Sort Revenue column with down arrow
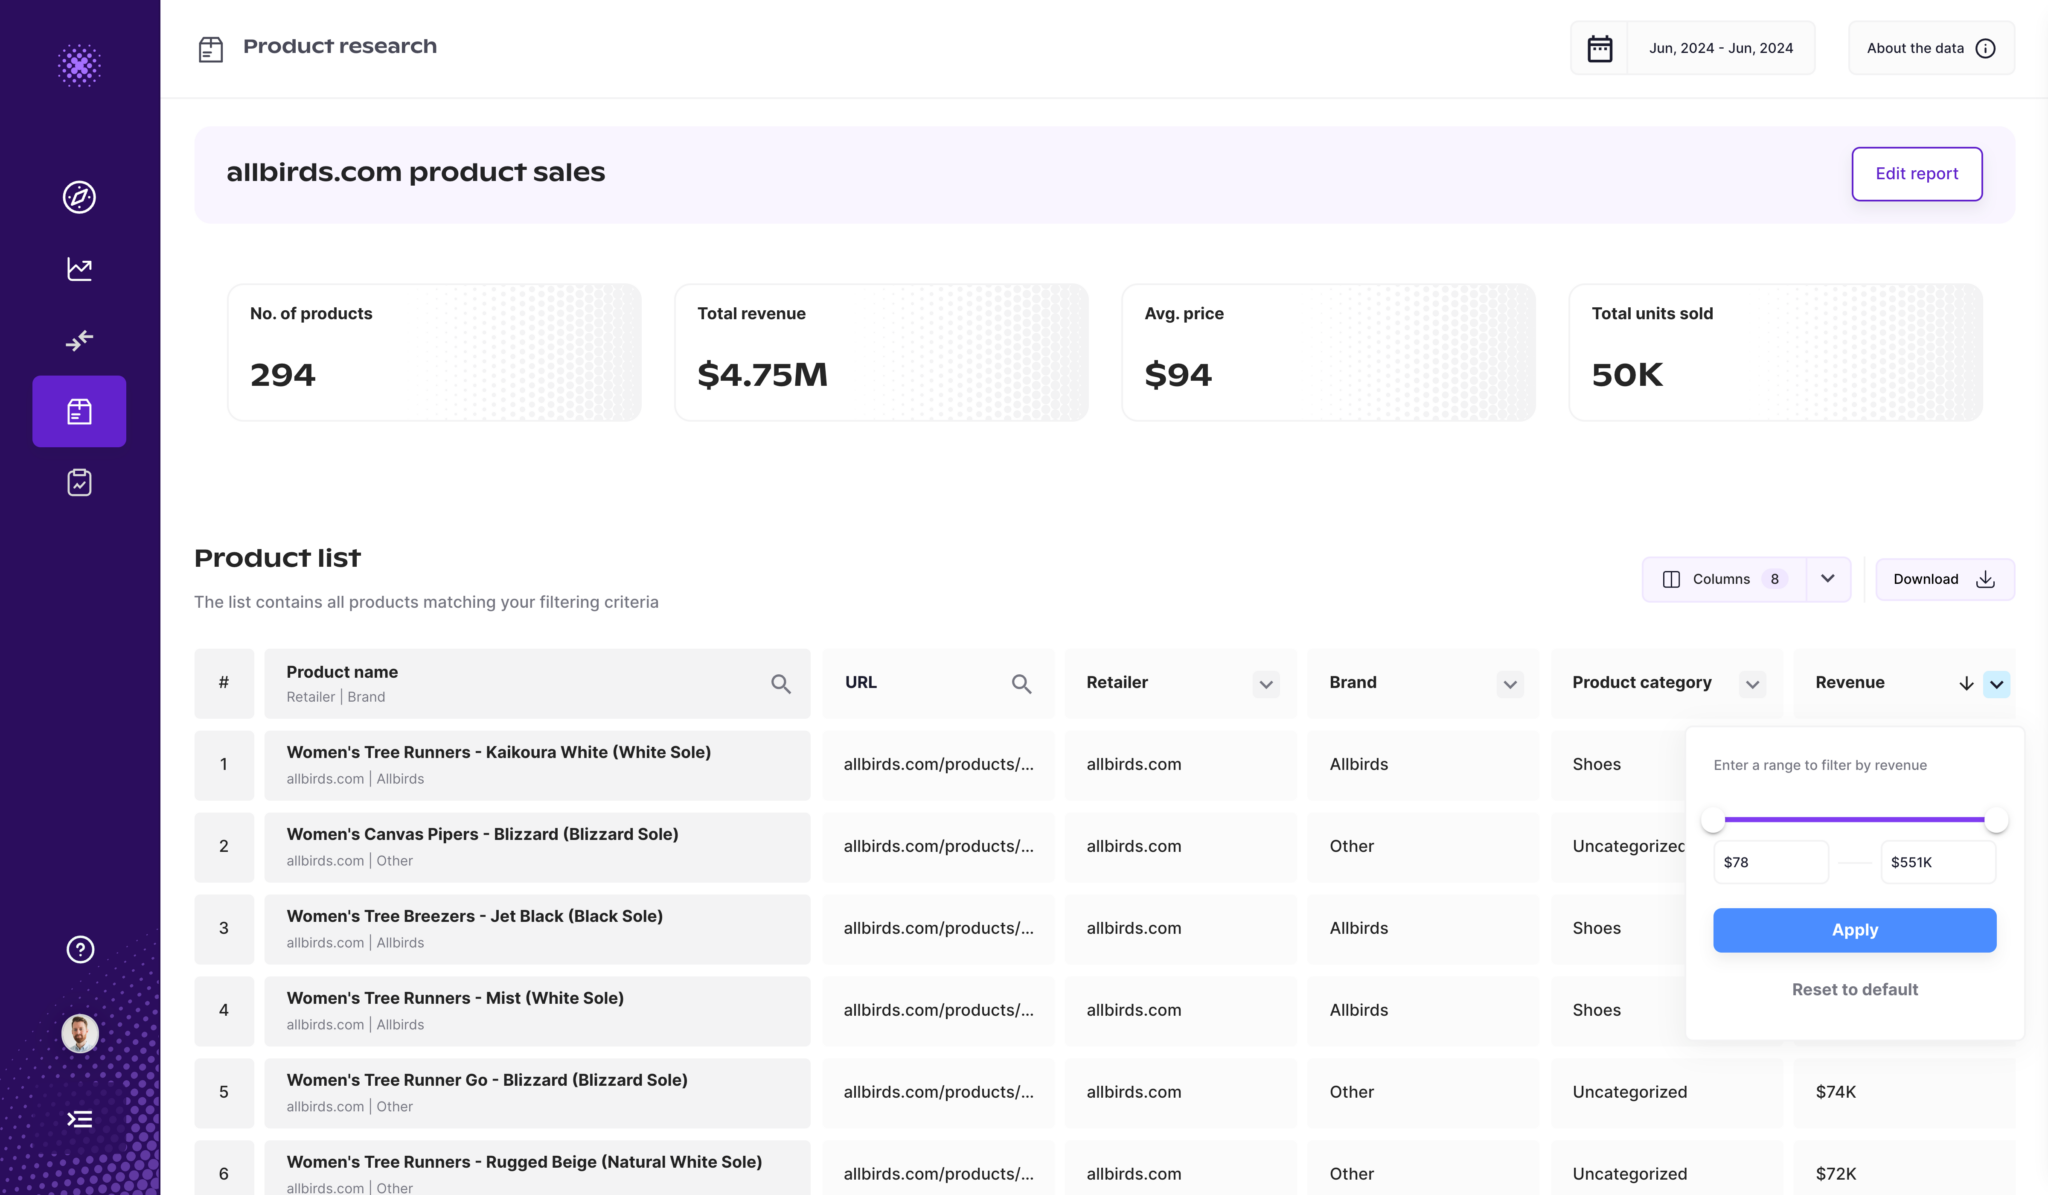The width and height of the screenshot is (2048, 1195). tap(1966, 684)
